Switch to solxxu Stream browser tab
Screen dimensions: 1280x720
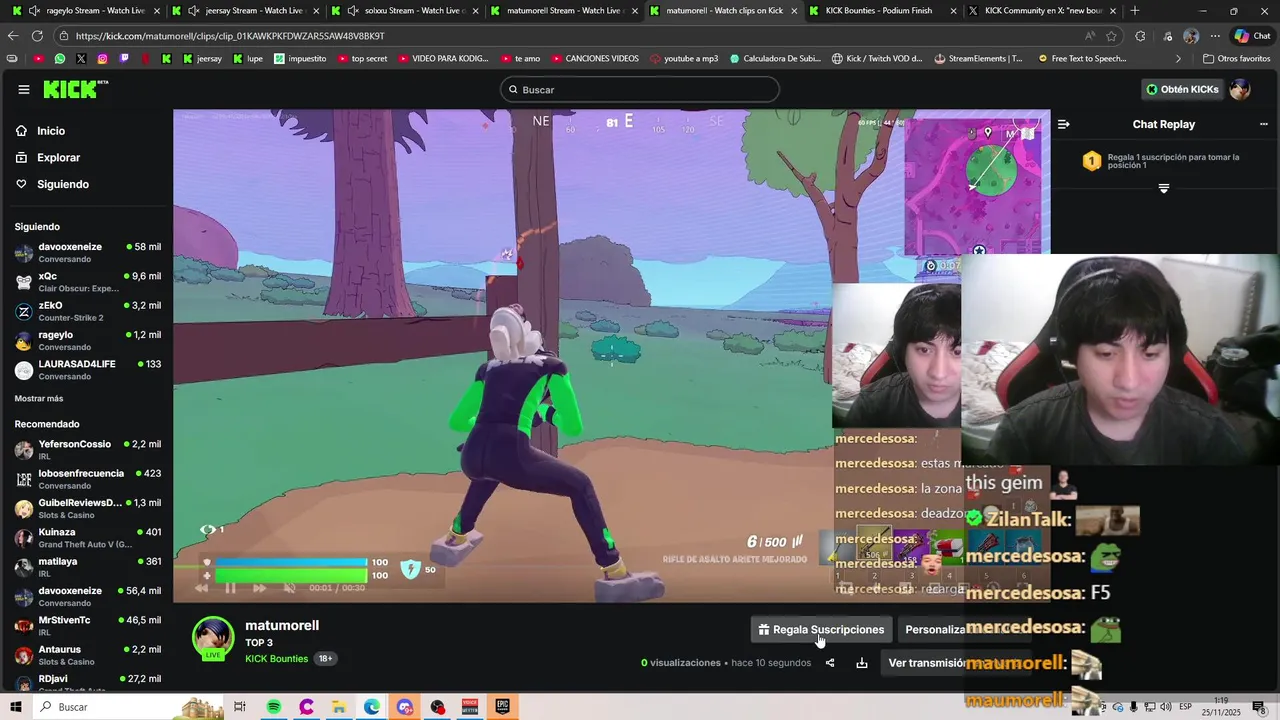[x=405, y=11]
